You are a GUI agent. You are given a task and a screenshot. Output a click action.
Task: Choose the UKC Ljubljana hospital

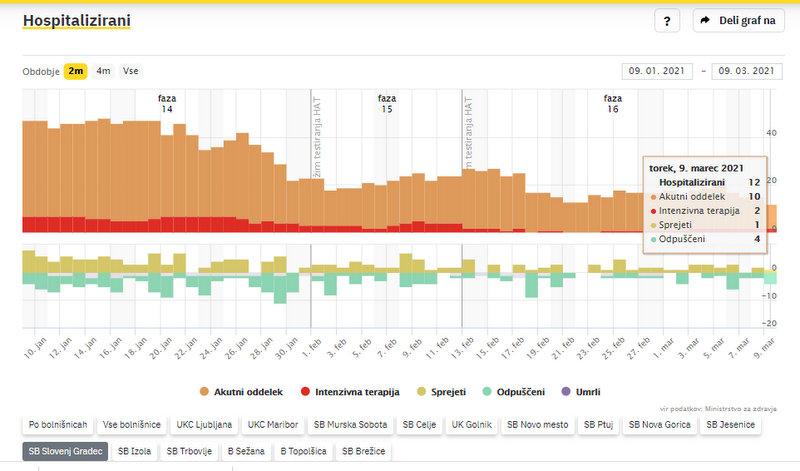coord(204,425)
